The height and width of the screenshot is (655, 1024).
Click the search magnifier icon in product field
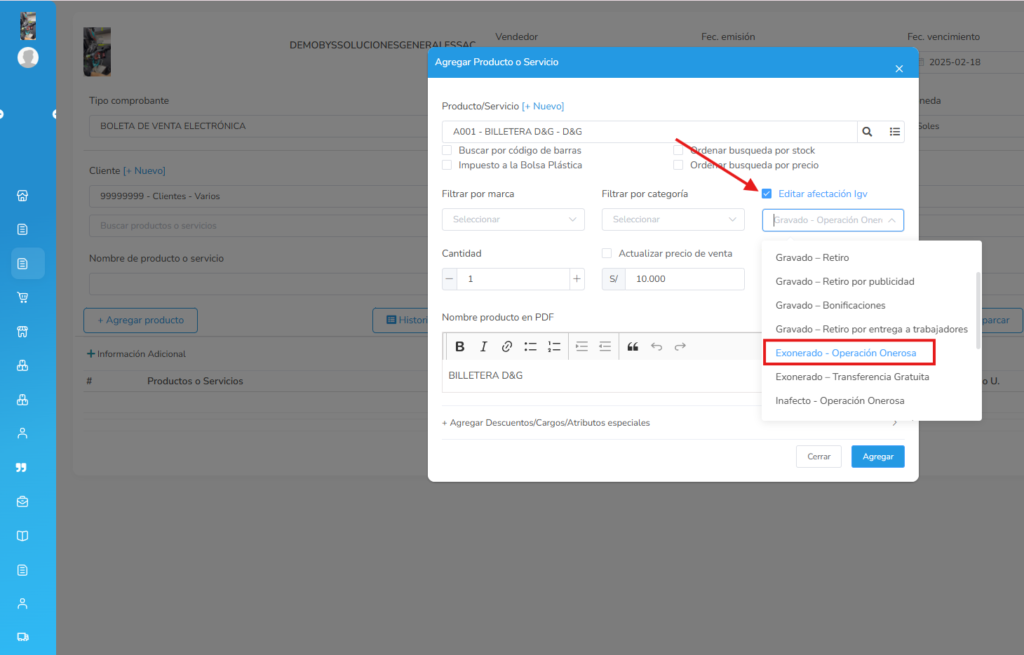(867, 131)
